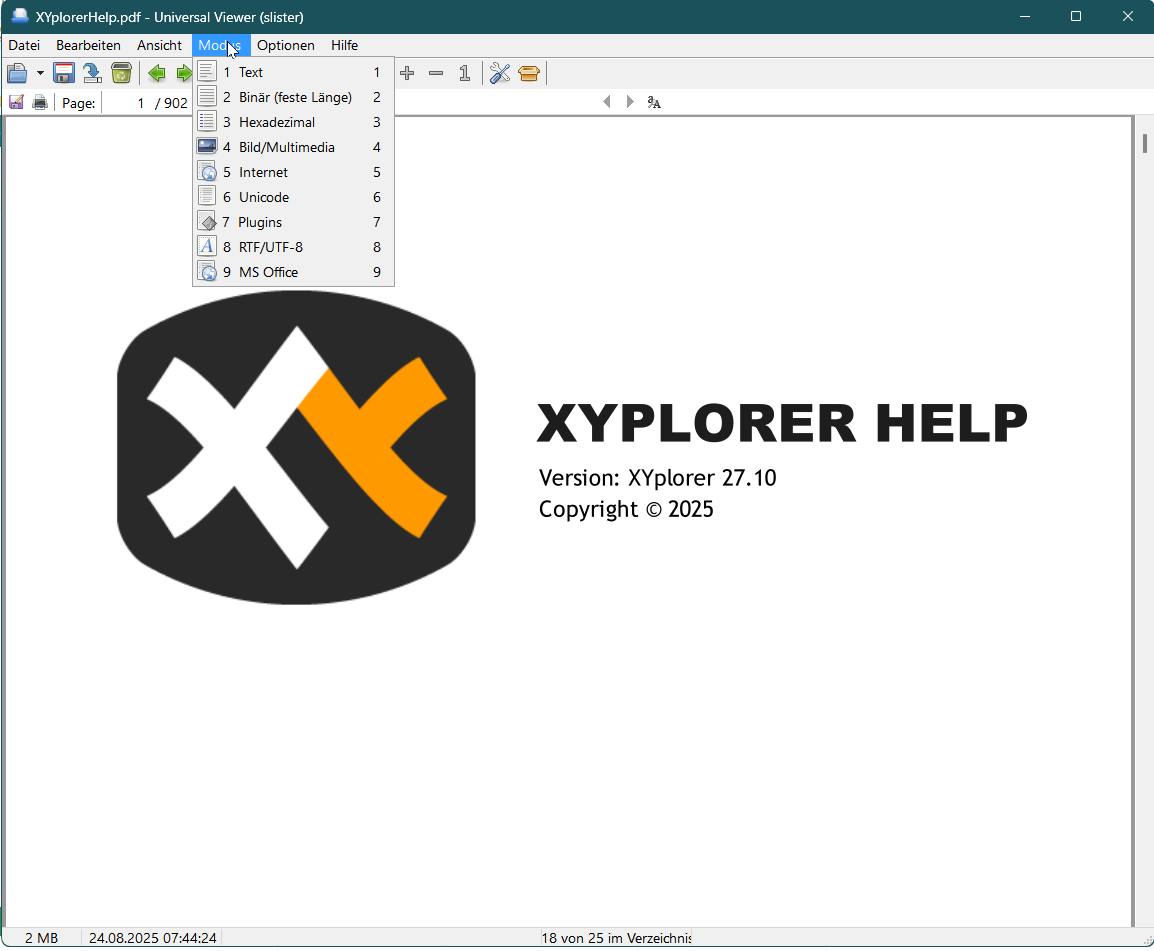Open the Ansicht menu
The image size is (1154, 951).
pyautogui.click(x=159, y=45)
